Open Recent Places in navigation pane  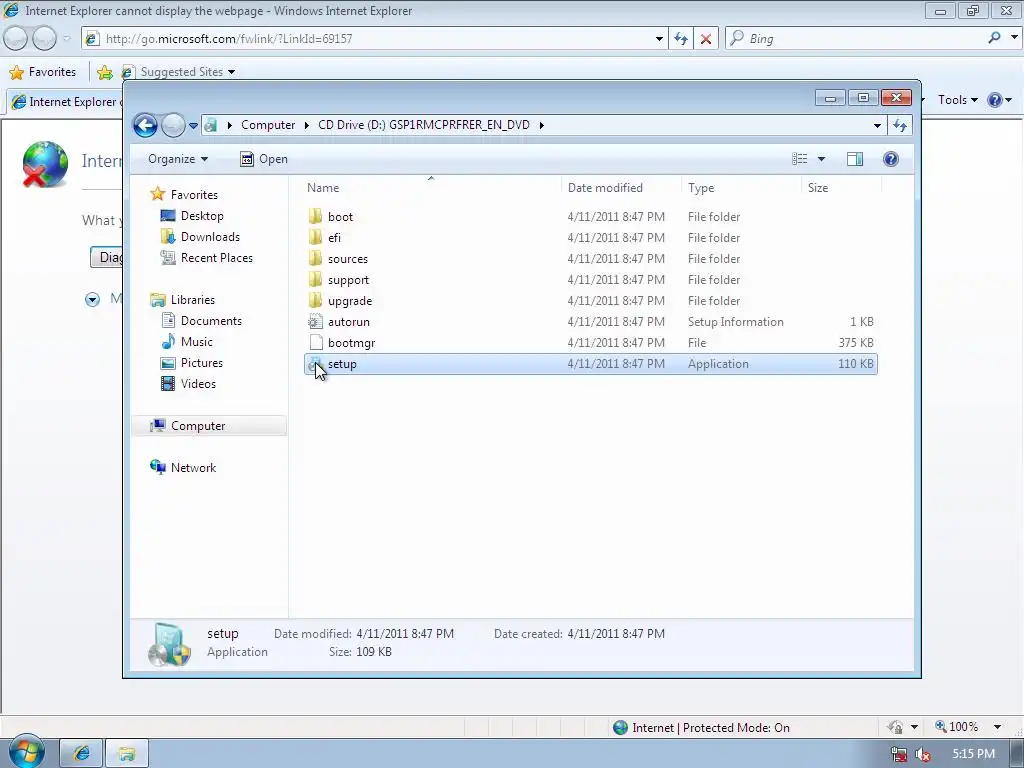pos(206,257)
